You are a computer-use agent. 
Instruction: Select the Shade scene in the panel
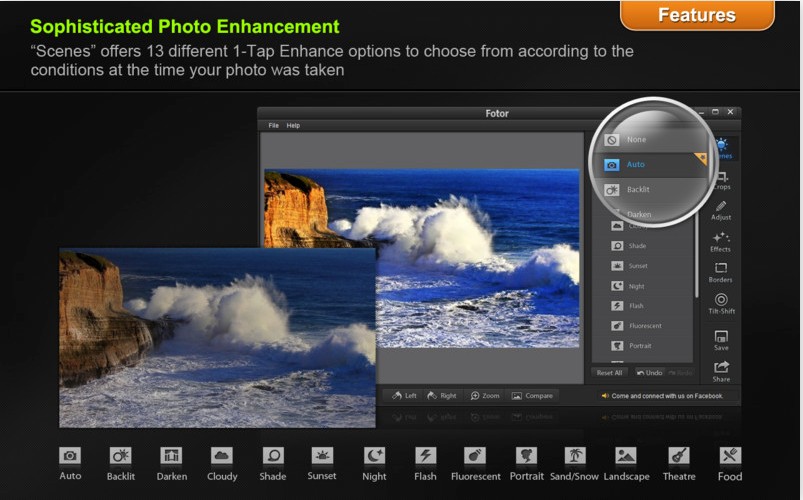642,246
